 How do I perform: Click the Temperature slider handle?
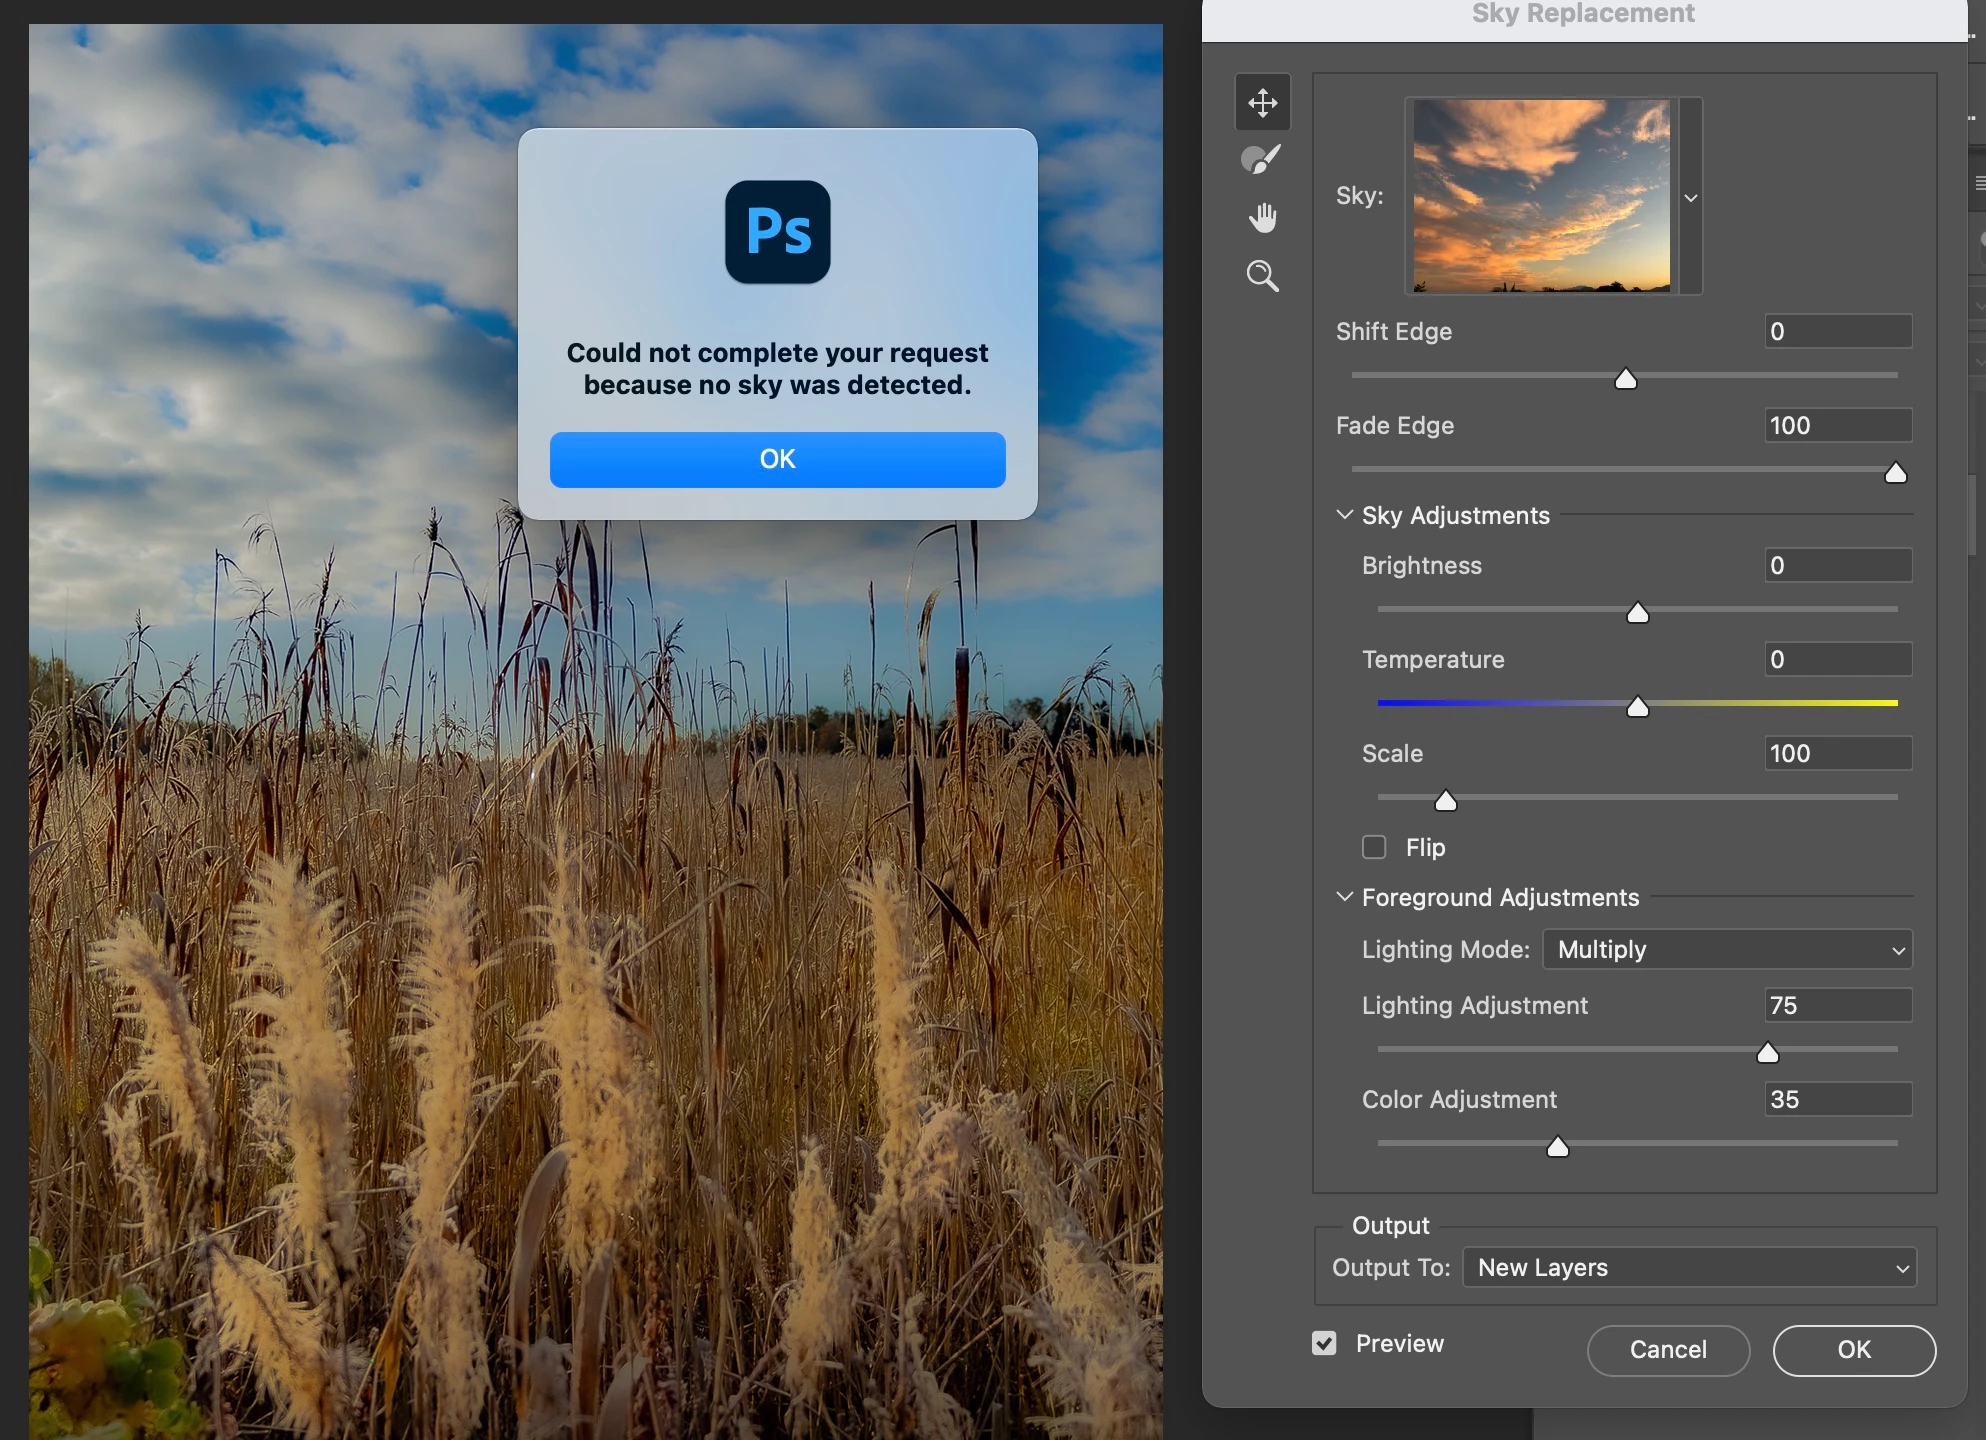coord(1637,708)
